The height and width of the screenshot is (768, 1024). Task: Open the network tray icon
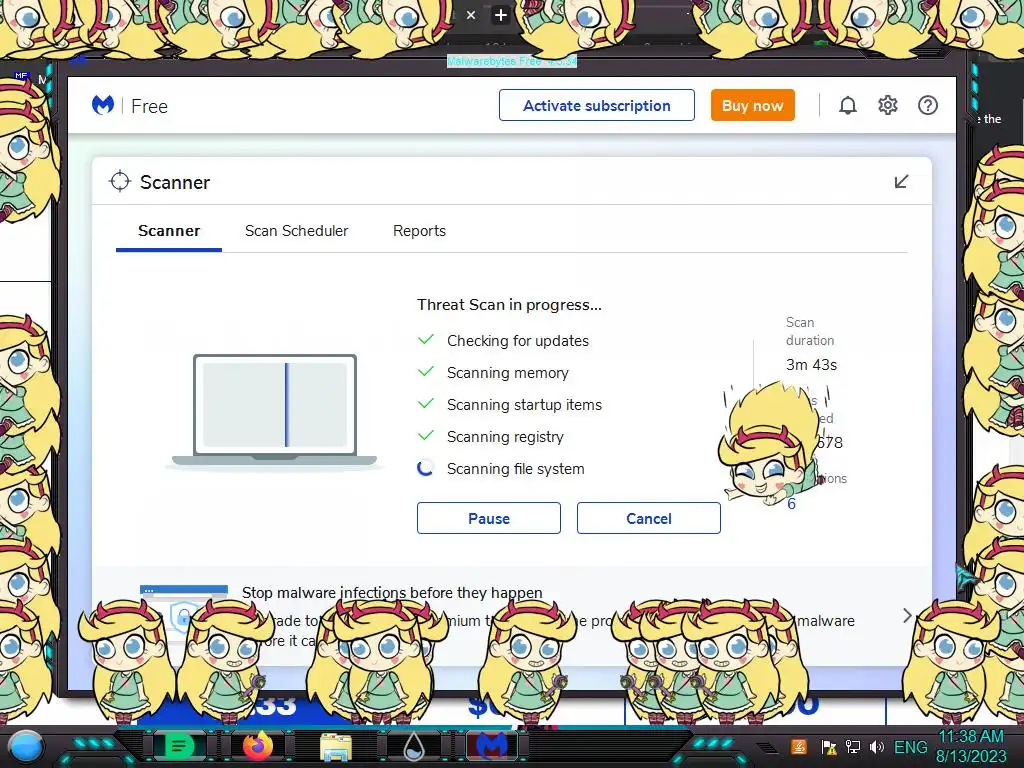click(853, 746)
